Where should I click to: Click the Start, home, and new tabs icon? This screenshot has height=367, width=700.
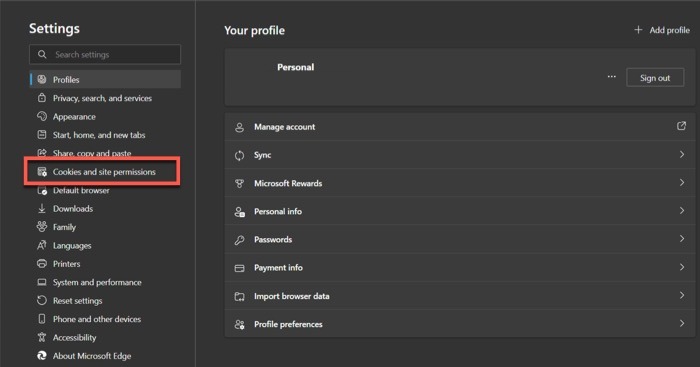[x=42, y=134]
